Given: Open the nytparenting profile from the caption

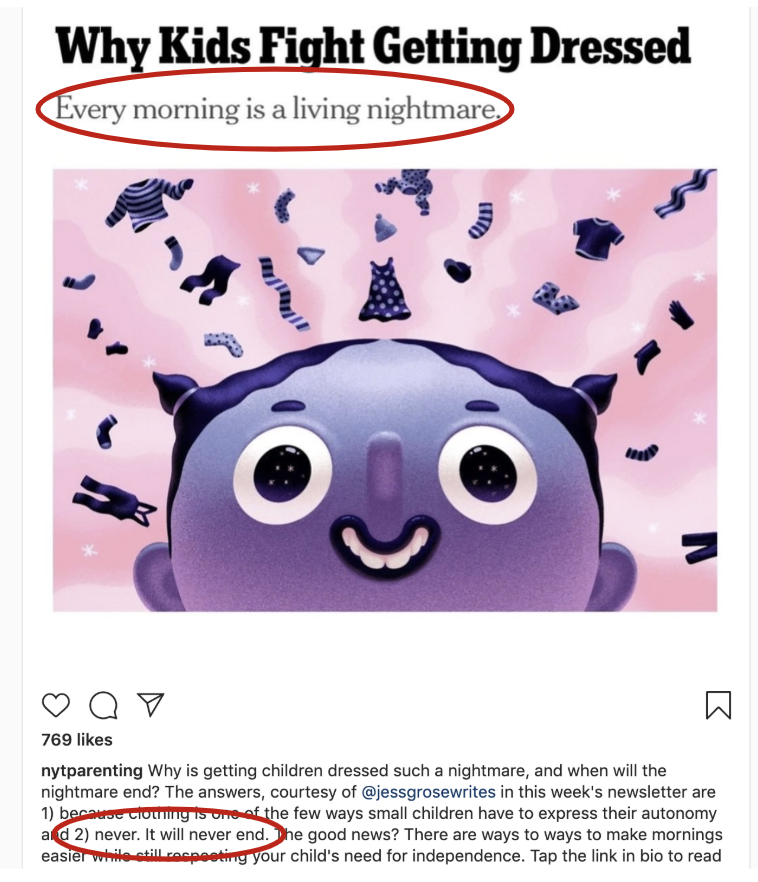Looking at the screenshot, I should (x=92, y=771).
